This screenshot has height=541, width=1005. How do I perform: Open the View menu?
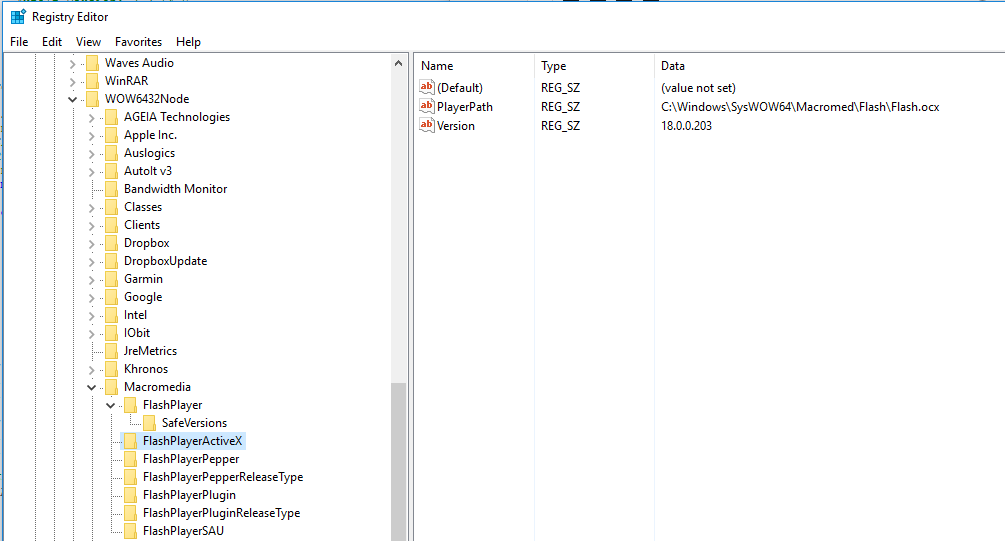tap(88, 42)
